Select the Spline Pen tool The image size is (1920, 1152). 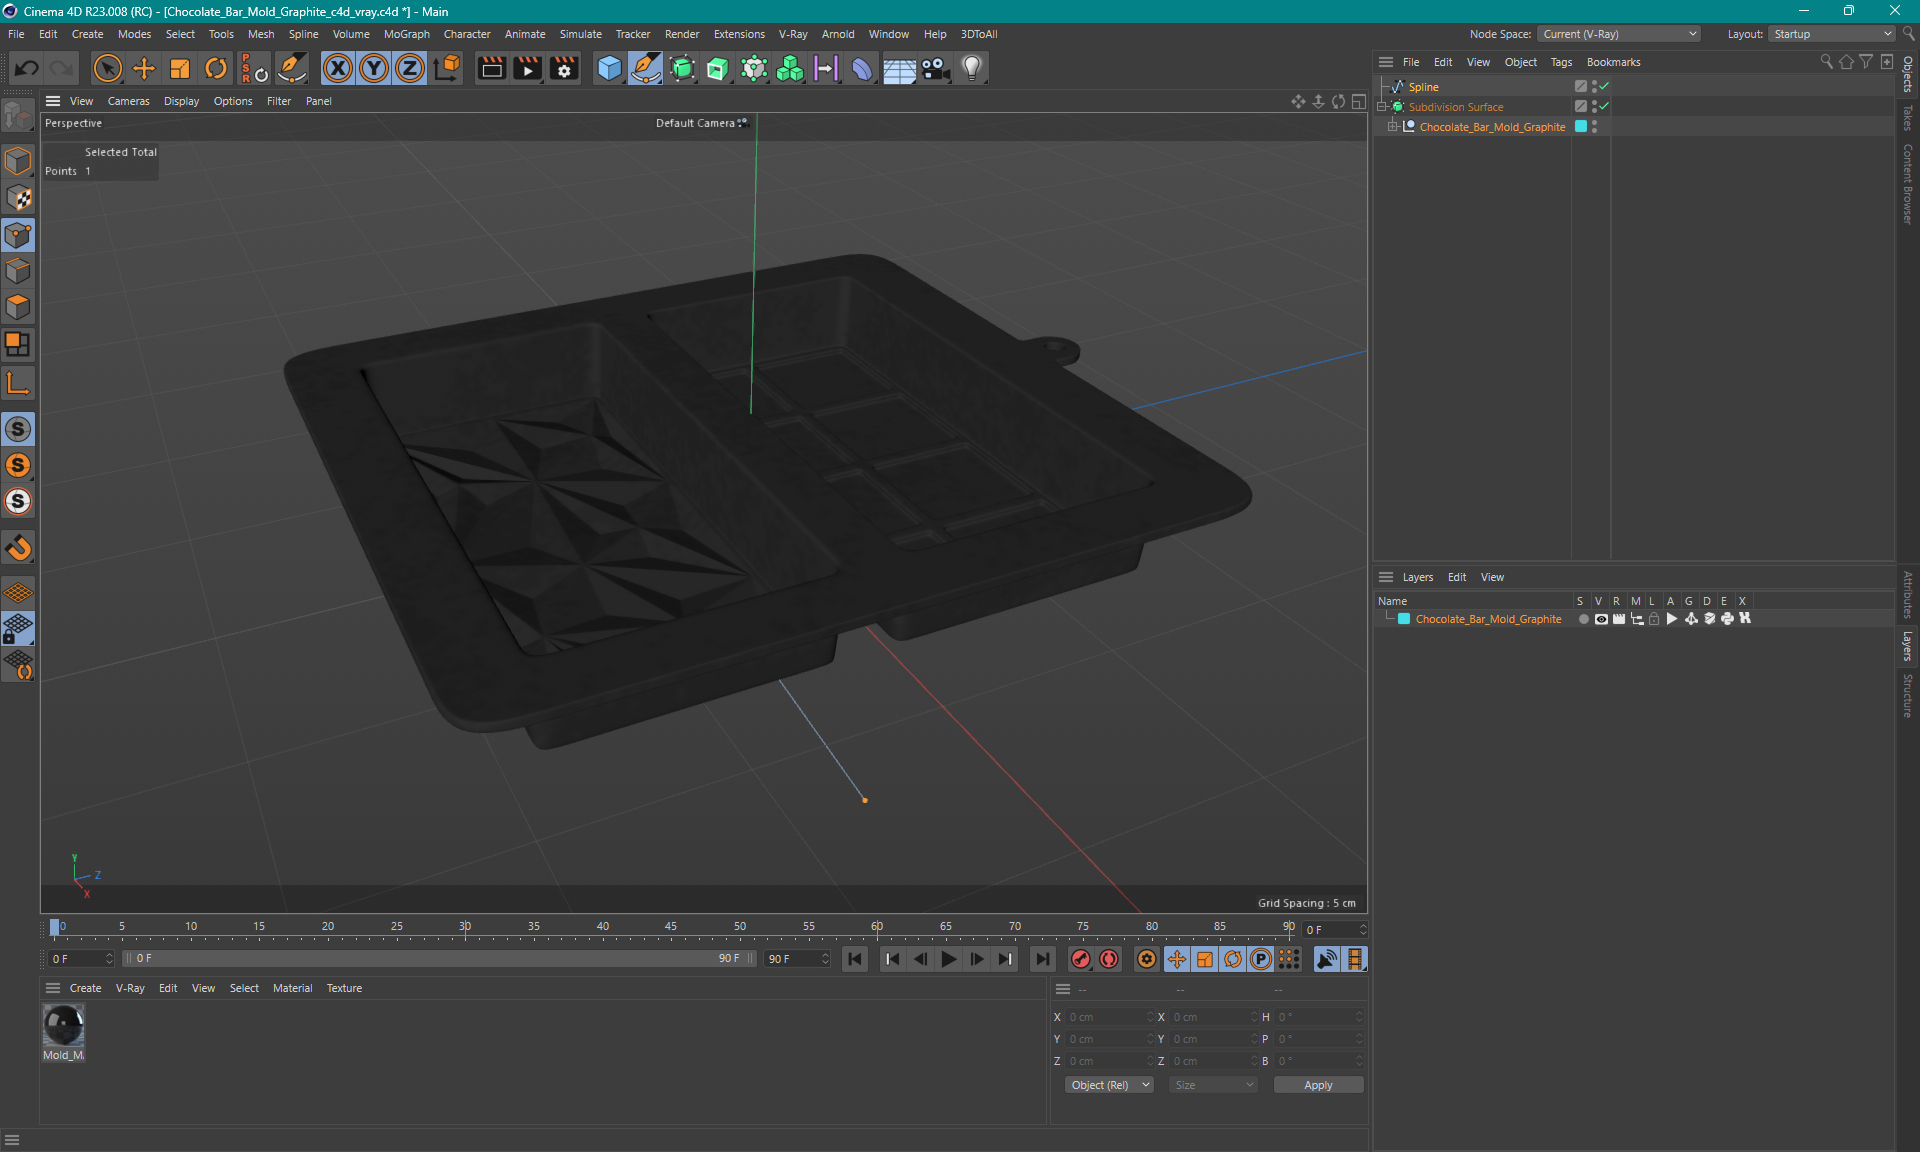coord(646,68)
